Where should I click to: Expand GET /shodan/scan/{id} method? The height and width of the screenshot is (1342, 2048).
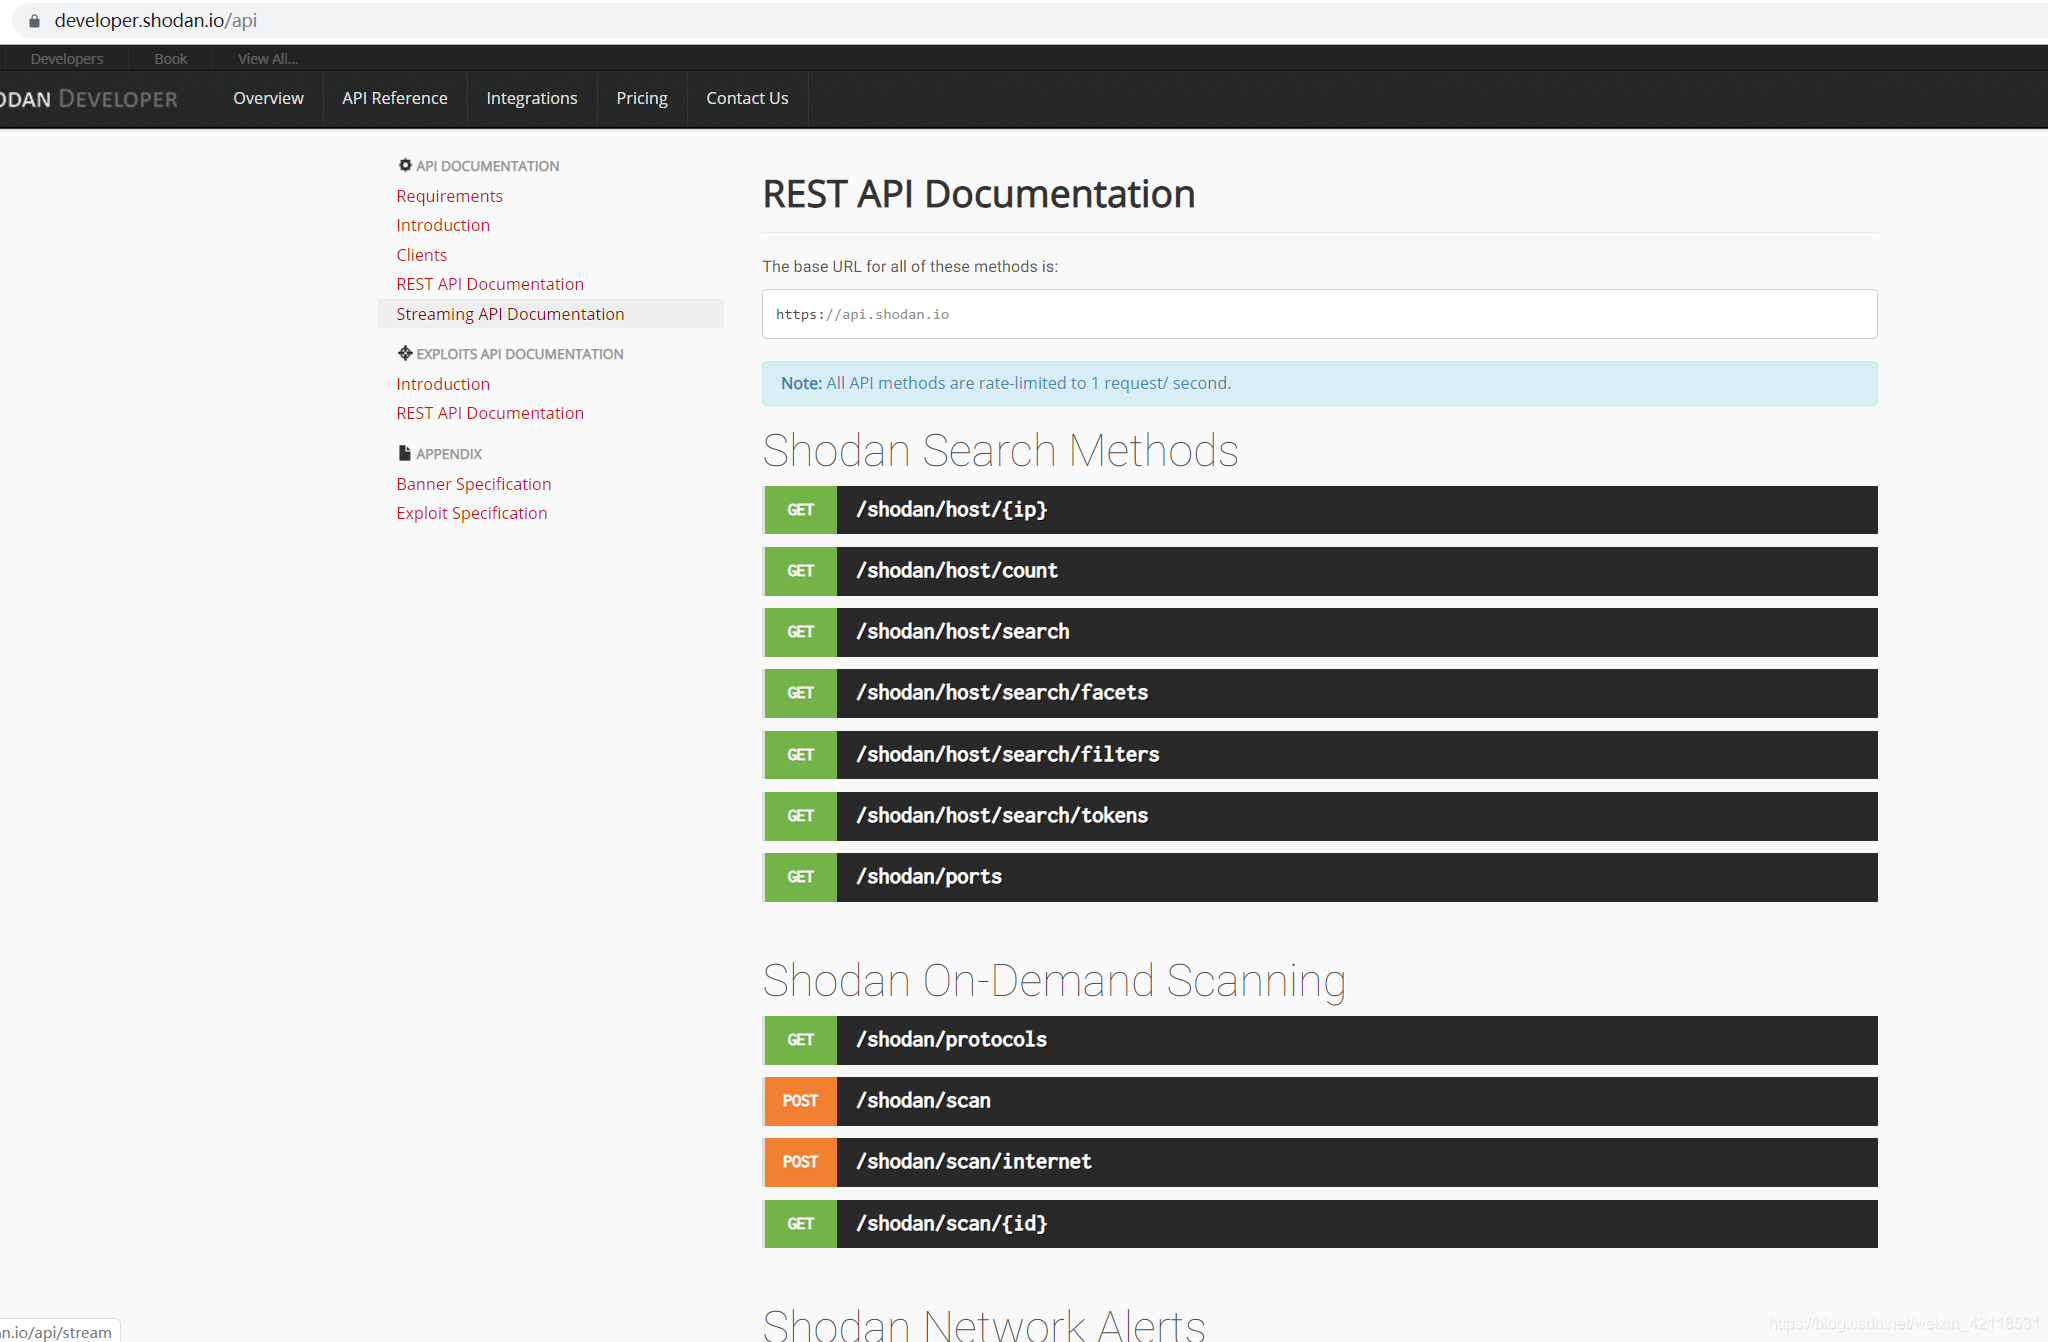point(1320,1224)
